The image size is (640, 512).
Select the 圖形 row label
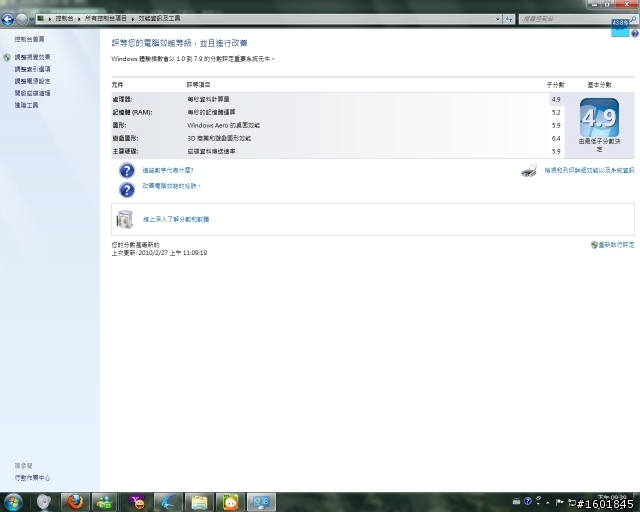(x=119, y=125)
